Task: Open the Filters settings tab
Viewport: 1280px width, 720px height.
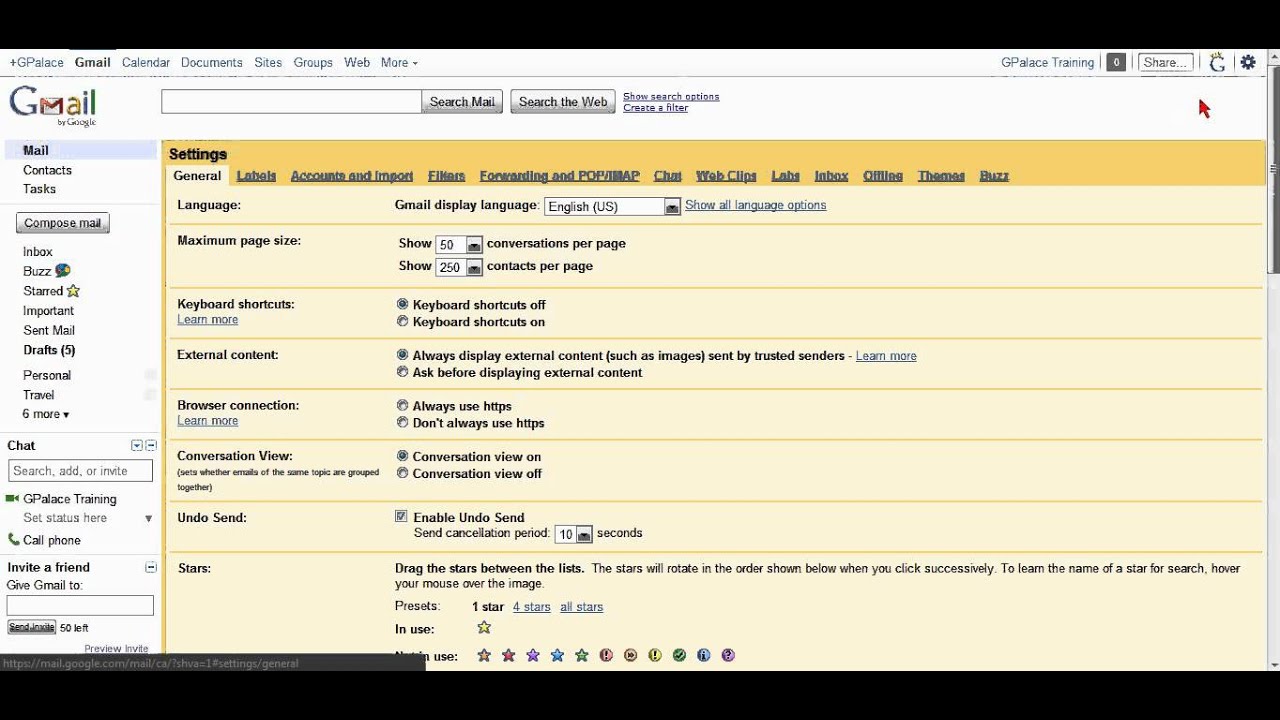Action: tap(446, 176)
